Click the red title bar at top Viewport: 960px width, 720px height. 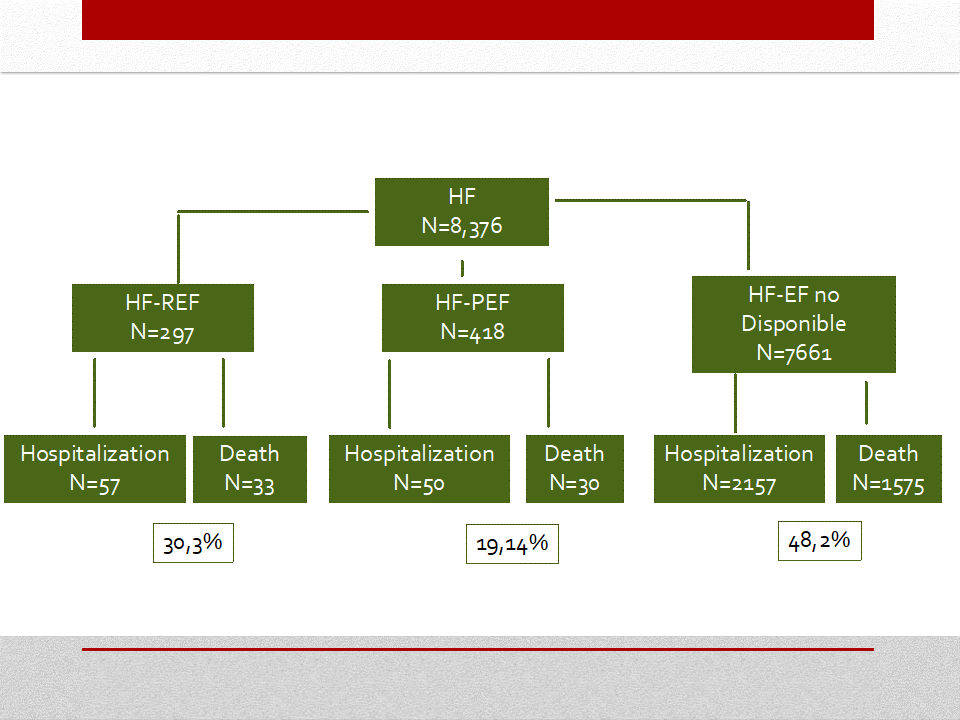point(478,20)
